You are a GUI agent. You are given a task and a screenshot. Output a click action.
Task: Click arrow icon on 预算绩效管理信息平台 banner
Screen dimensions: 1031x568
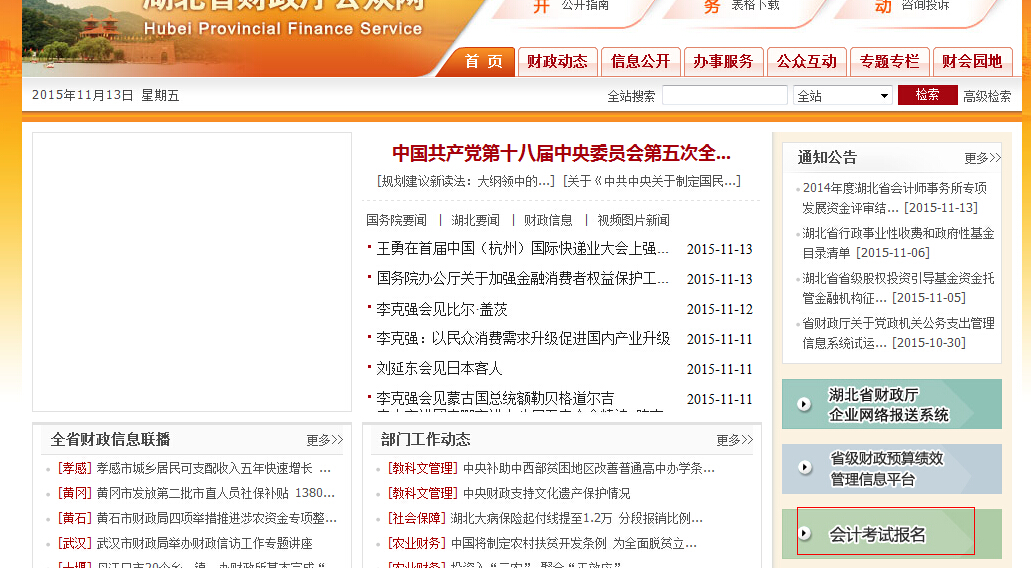click(803, 467)
